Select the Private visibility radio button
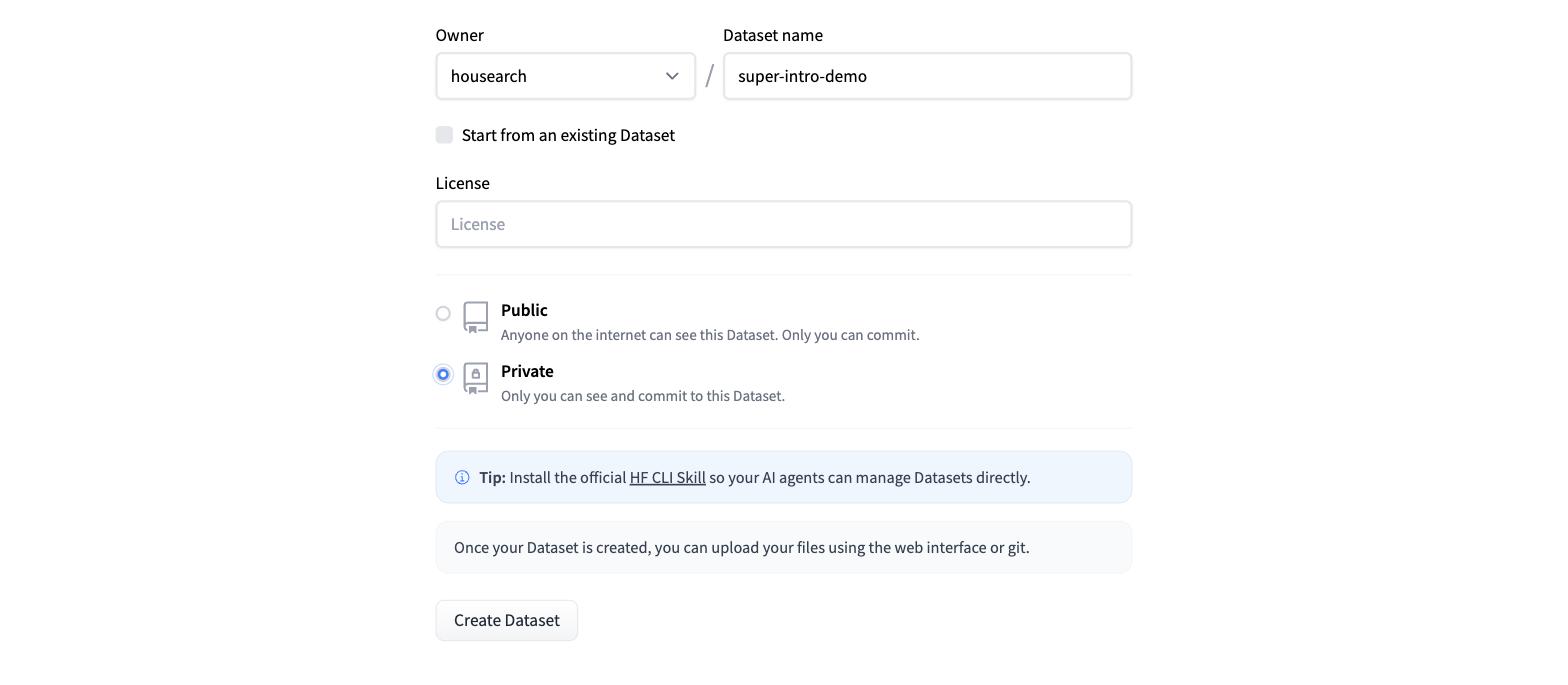The height and width of the screenshot is (685, 1568). pos(443,375)
